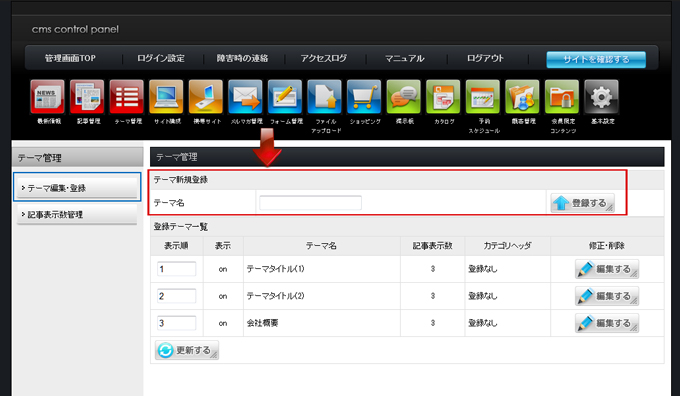Select ログアウト in top navigation
The image size is (680, 396).
(x=485, y=58)
